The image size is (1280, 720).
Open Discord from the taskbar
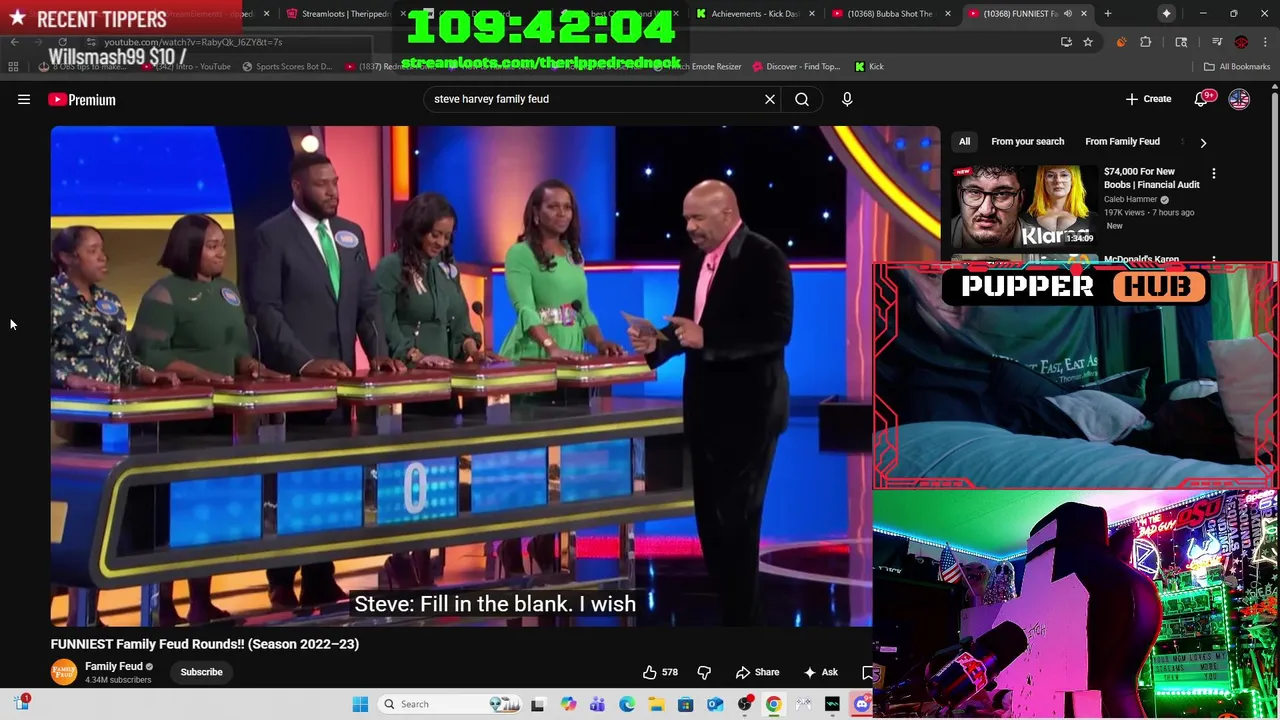[861, 704]
